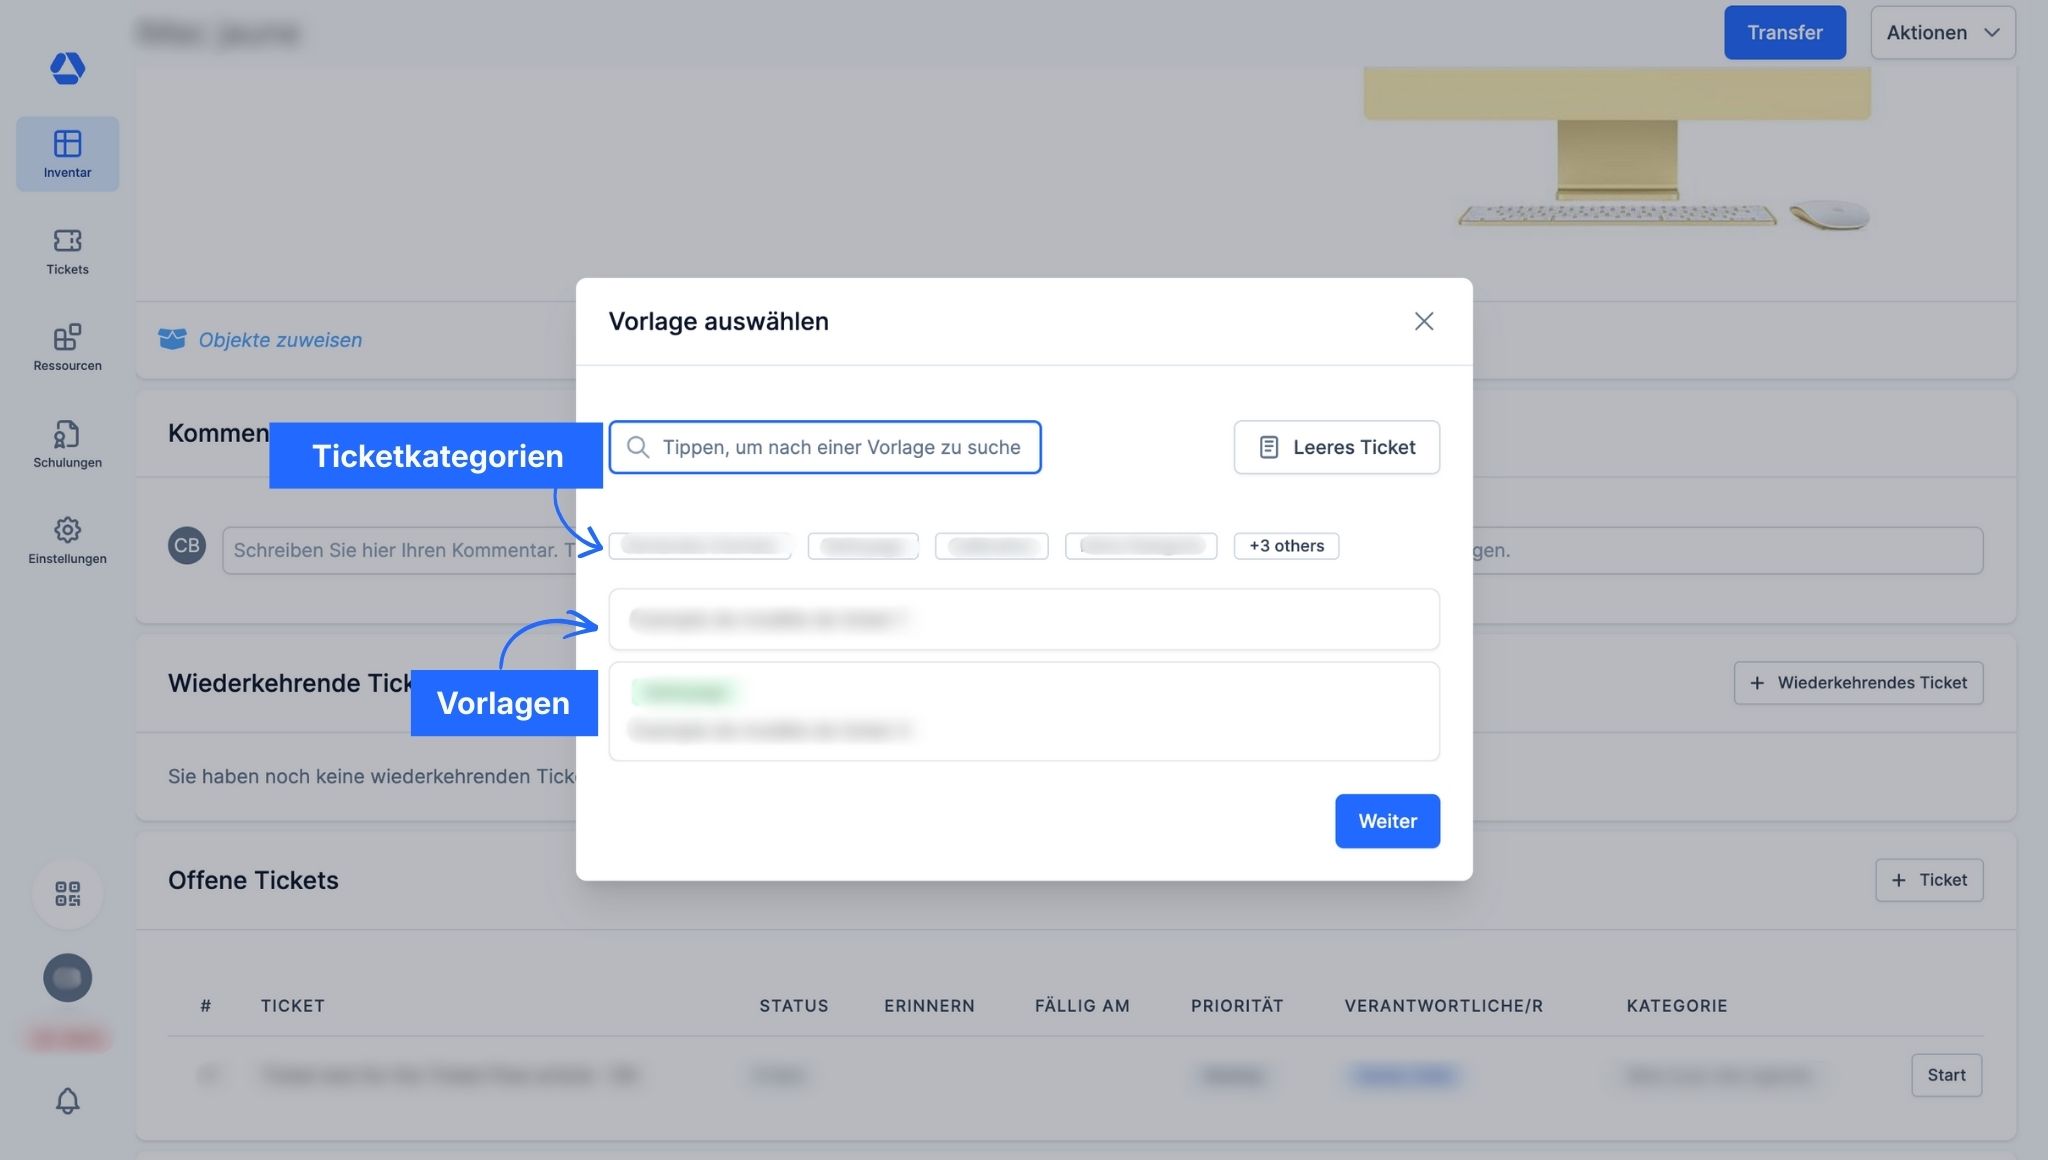
Task: Open the Ressourcen sidebar icon
Action: [x=67, y=347]
